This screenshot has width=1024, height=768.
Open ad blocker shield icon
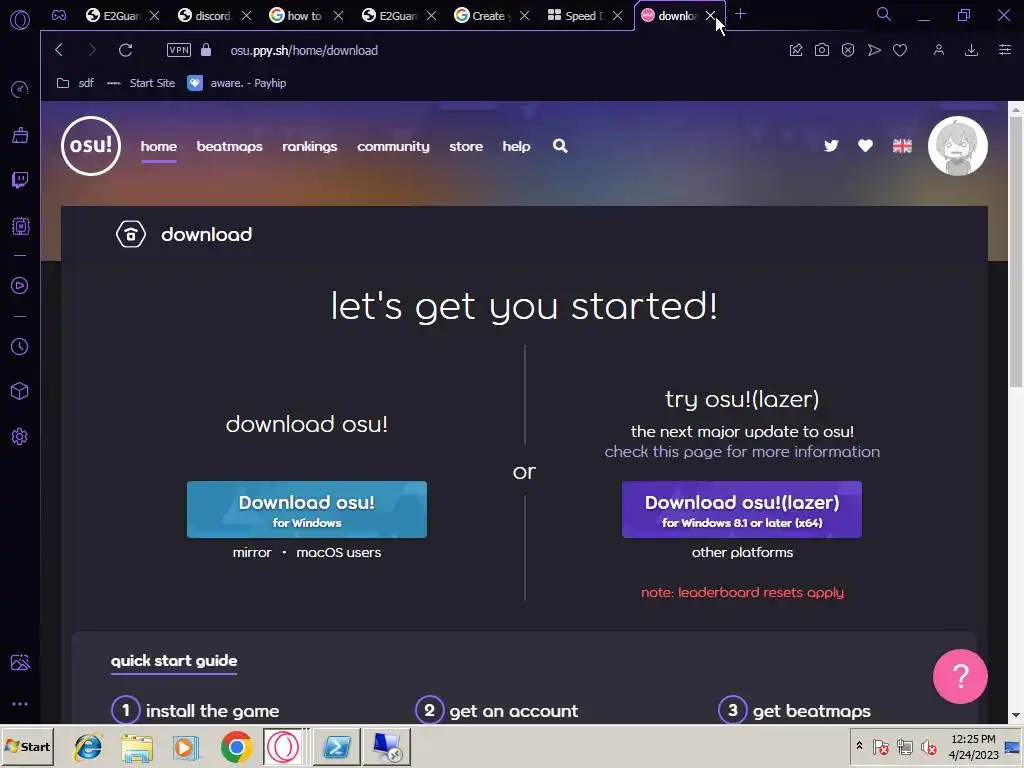[848, 50]
